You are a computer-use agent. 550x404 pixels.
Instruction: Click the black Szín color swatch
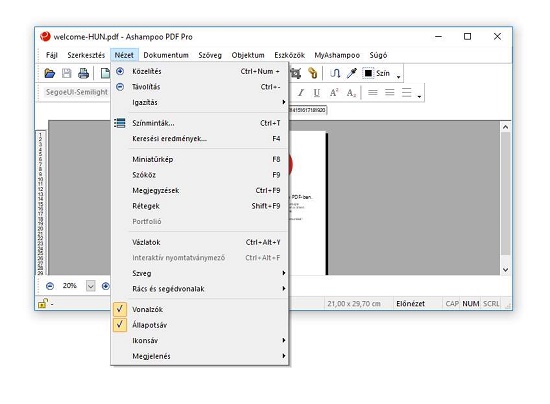pos(368,73)
